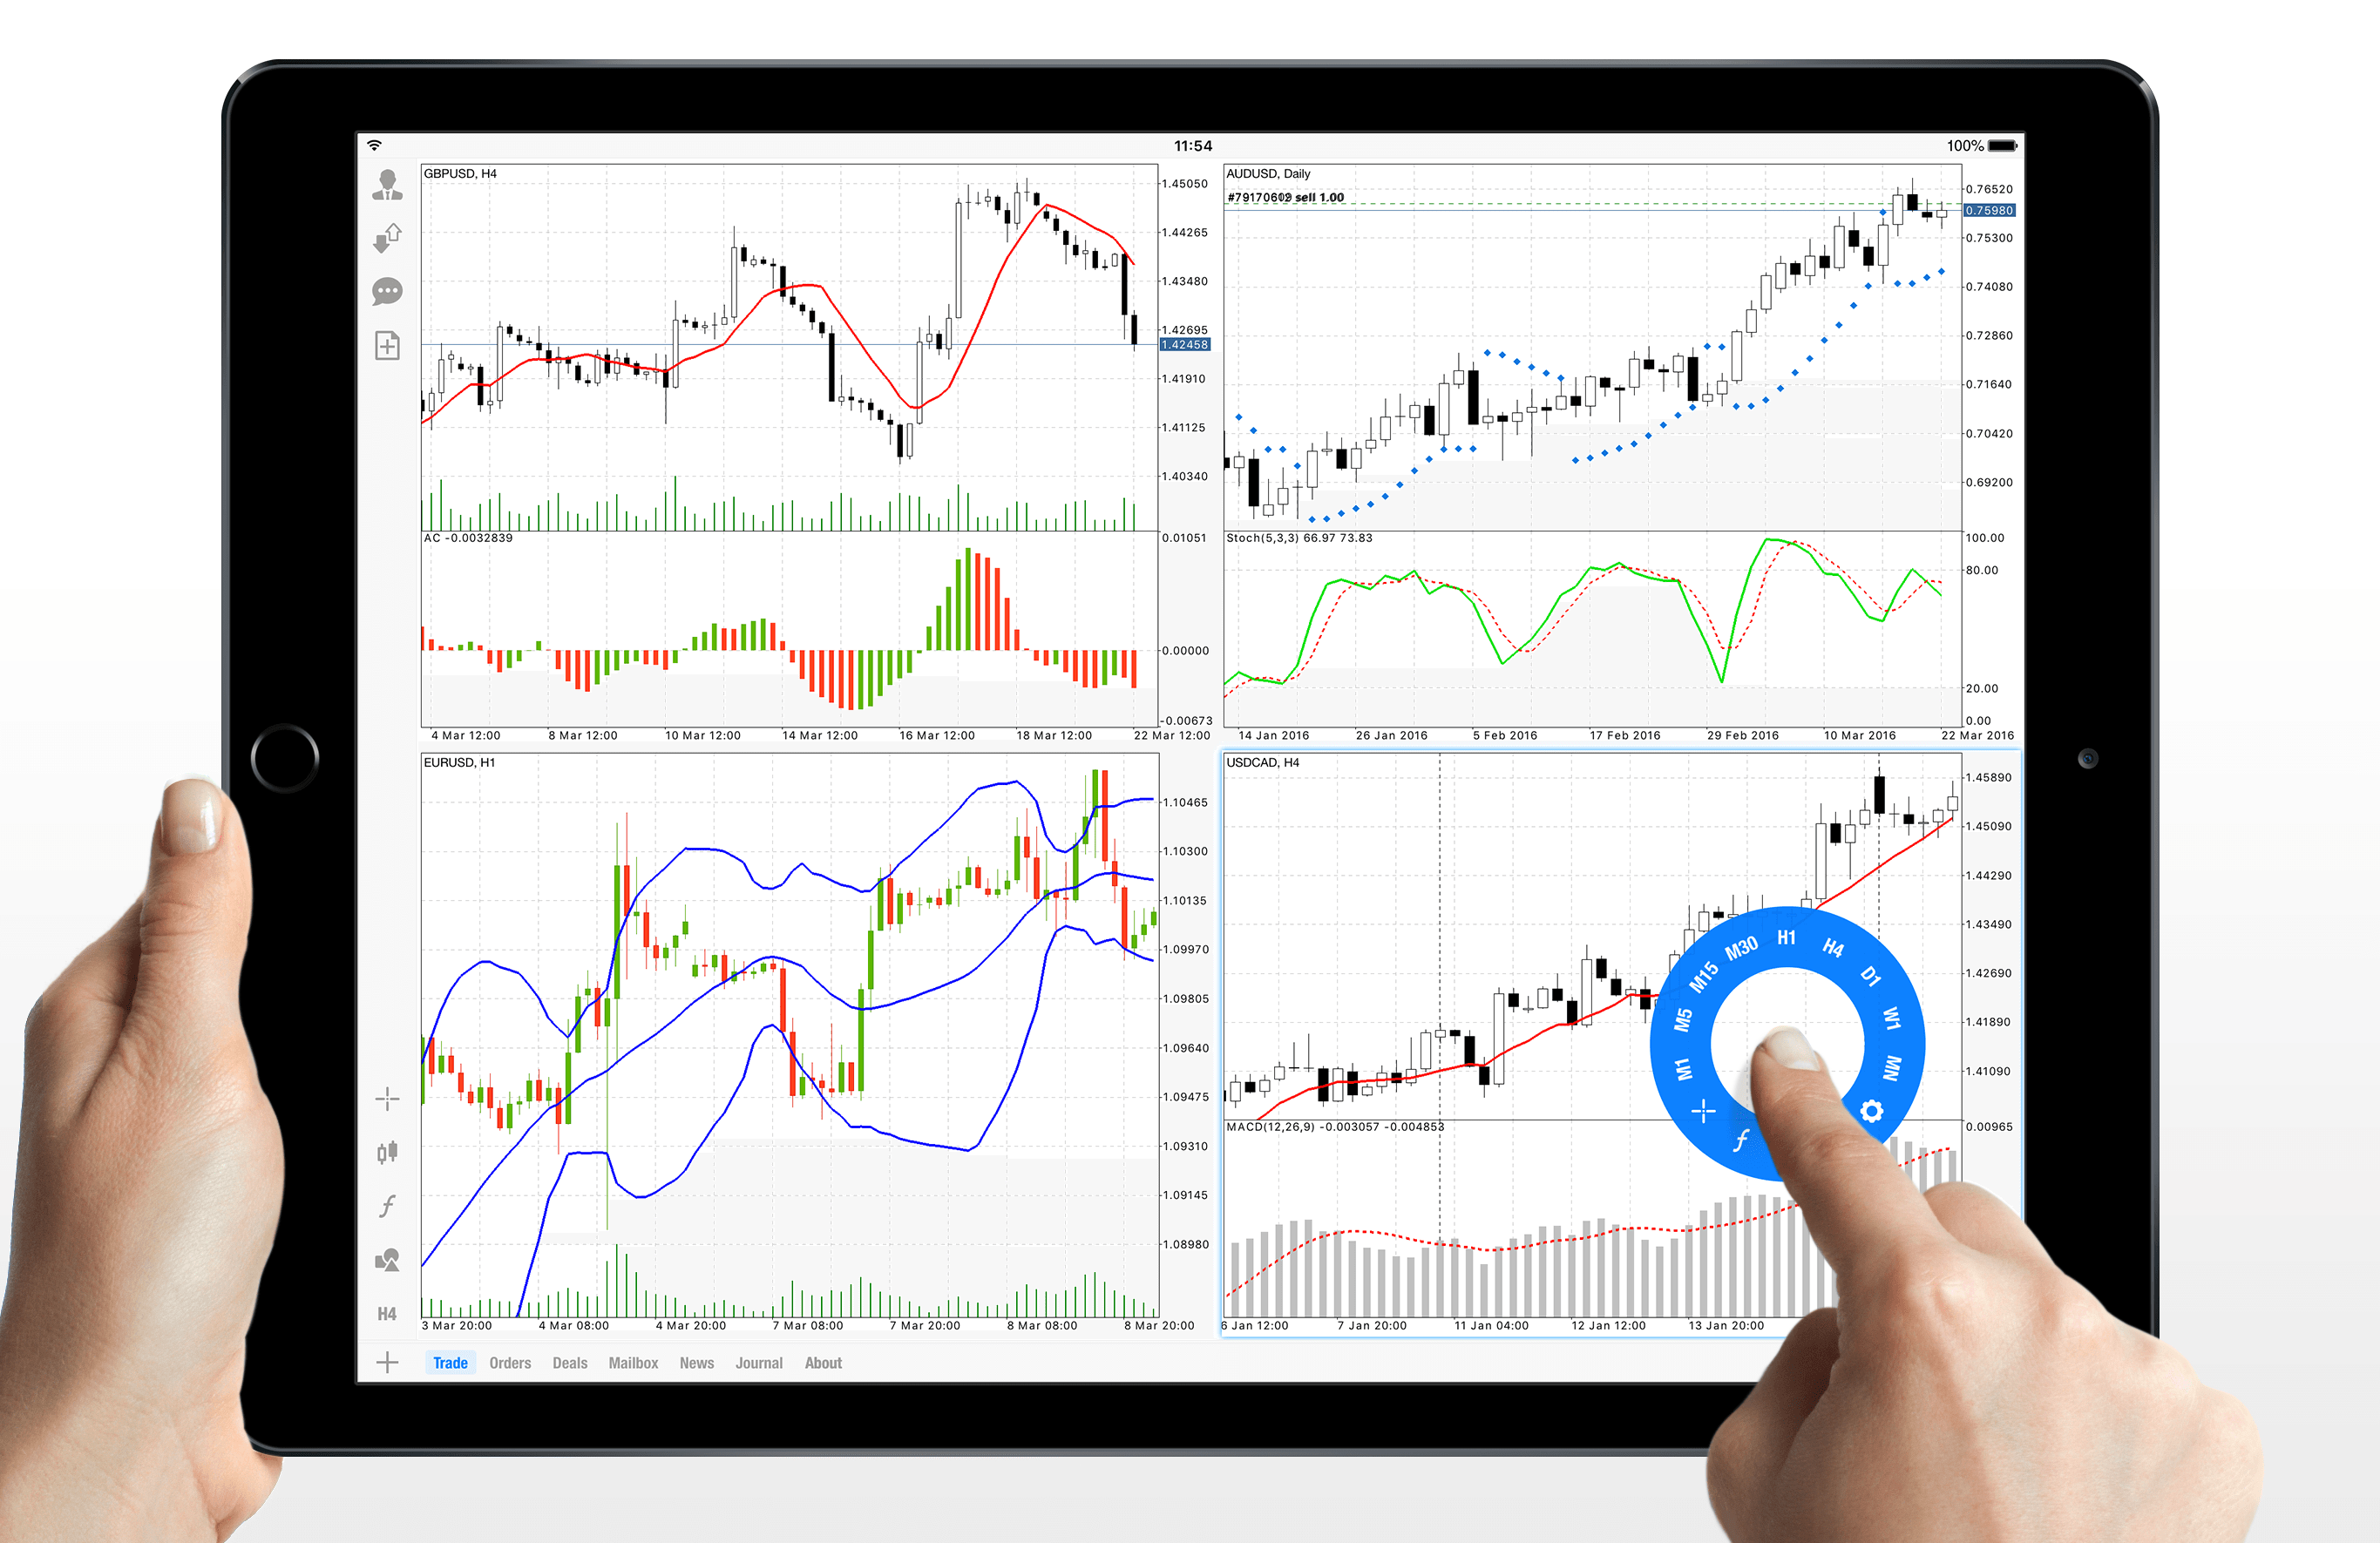2380x1543 pixels.
Task: Open the chat speech bubble icon
Action: click(x=387, y=292)
